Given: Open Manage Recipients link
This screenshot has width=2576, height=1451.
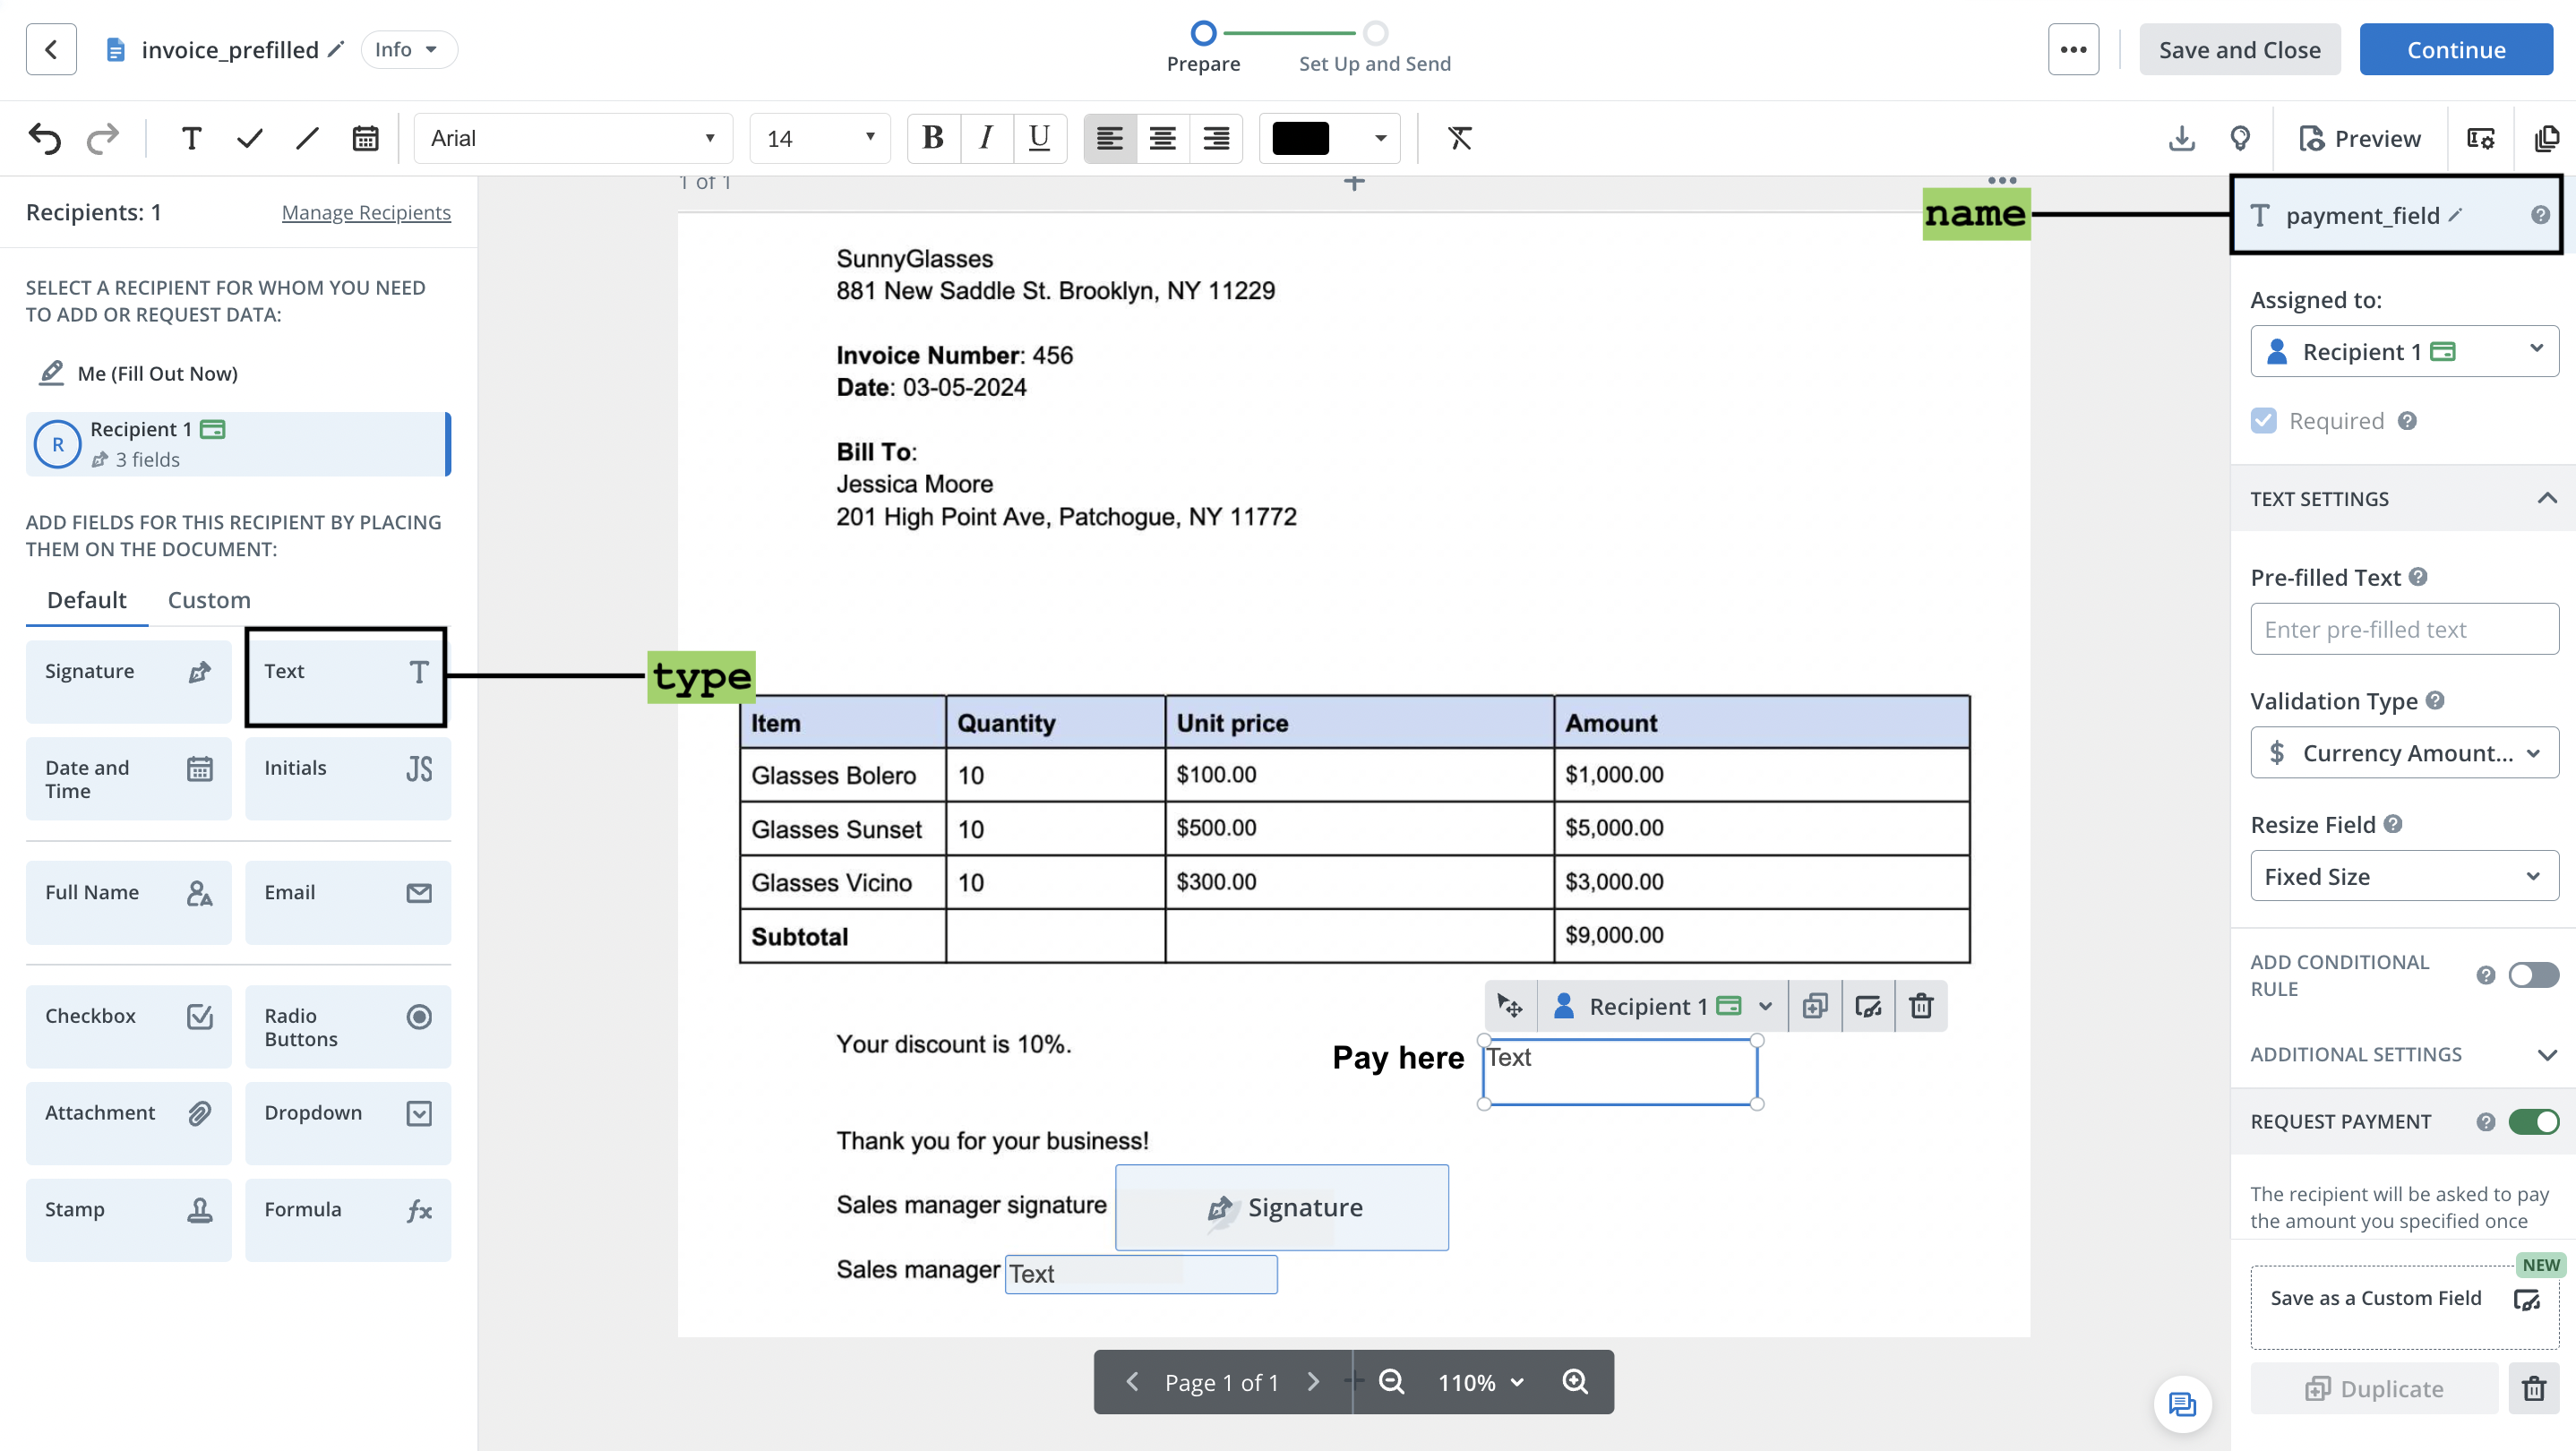Looking at the screenshot, I should point(366,212).
